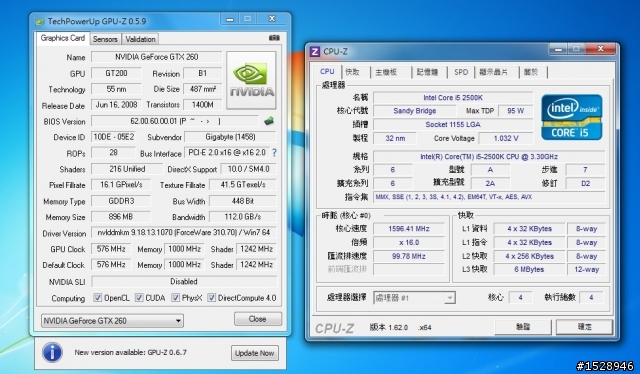This screenshot has width=640, height=374.
Task: Click the blue info icon in update bar
Action: (x=53, y=352)
